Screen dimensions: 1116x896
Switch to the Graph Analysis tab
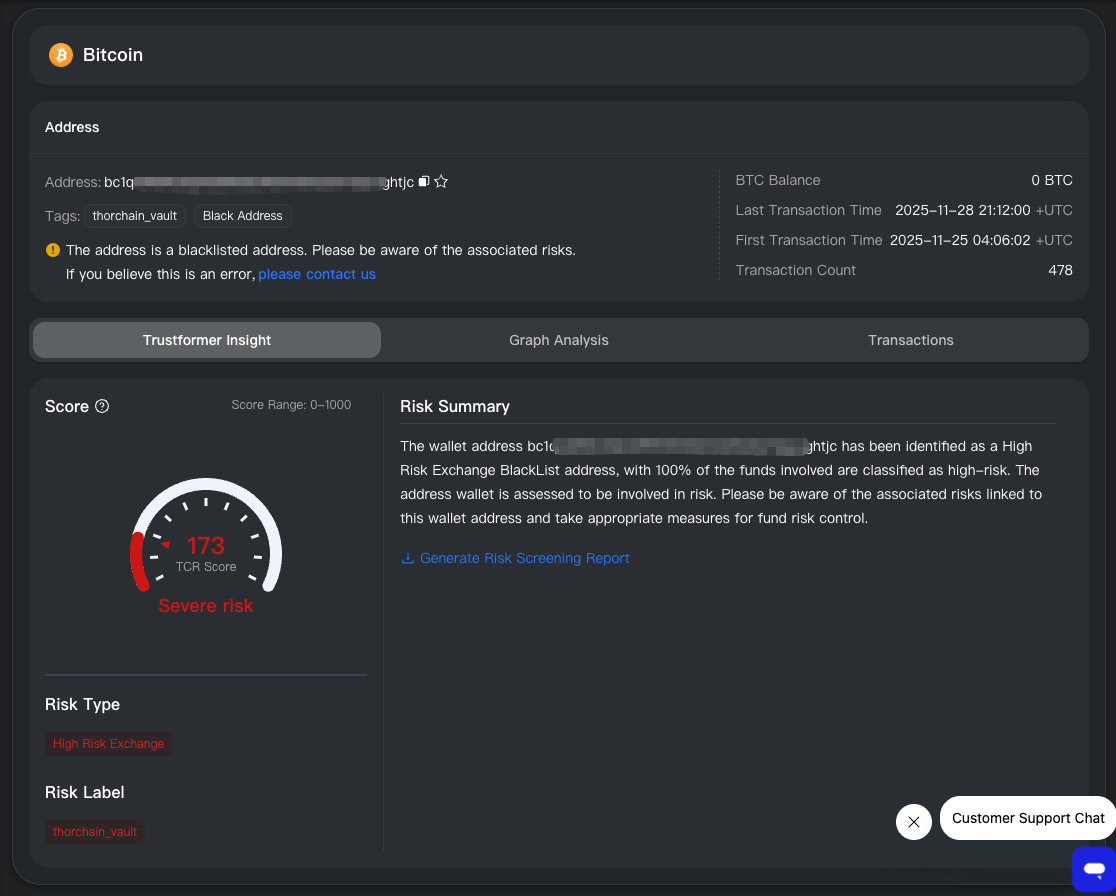558,340
